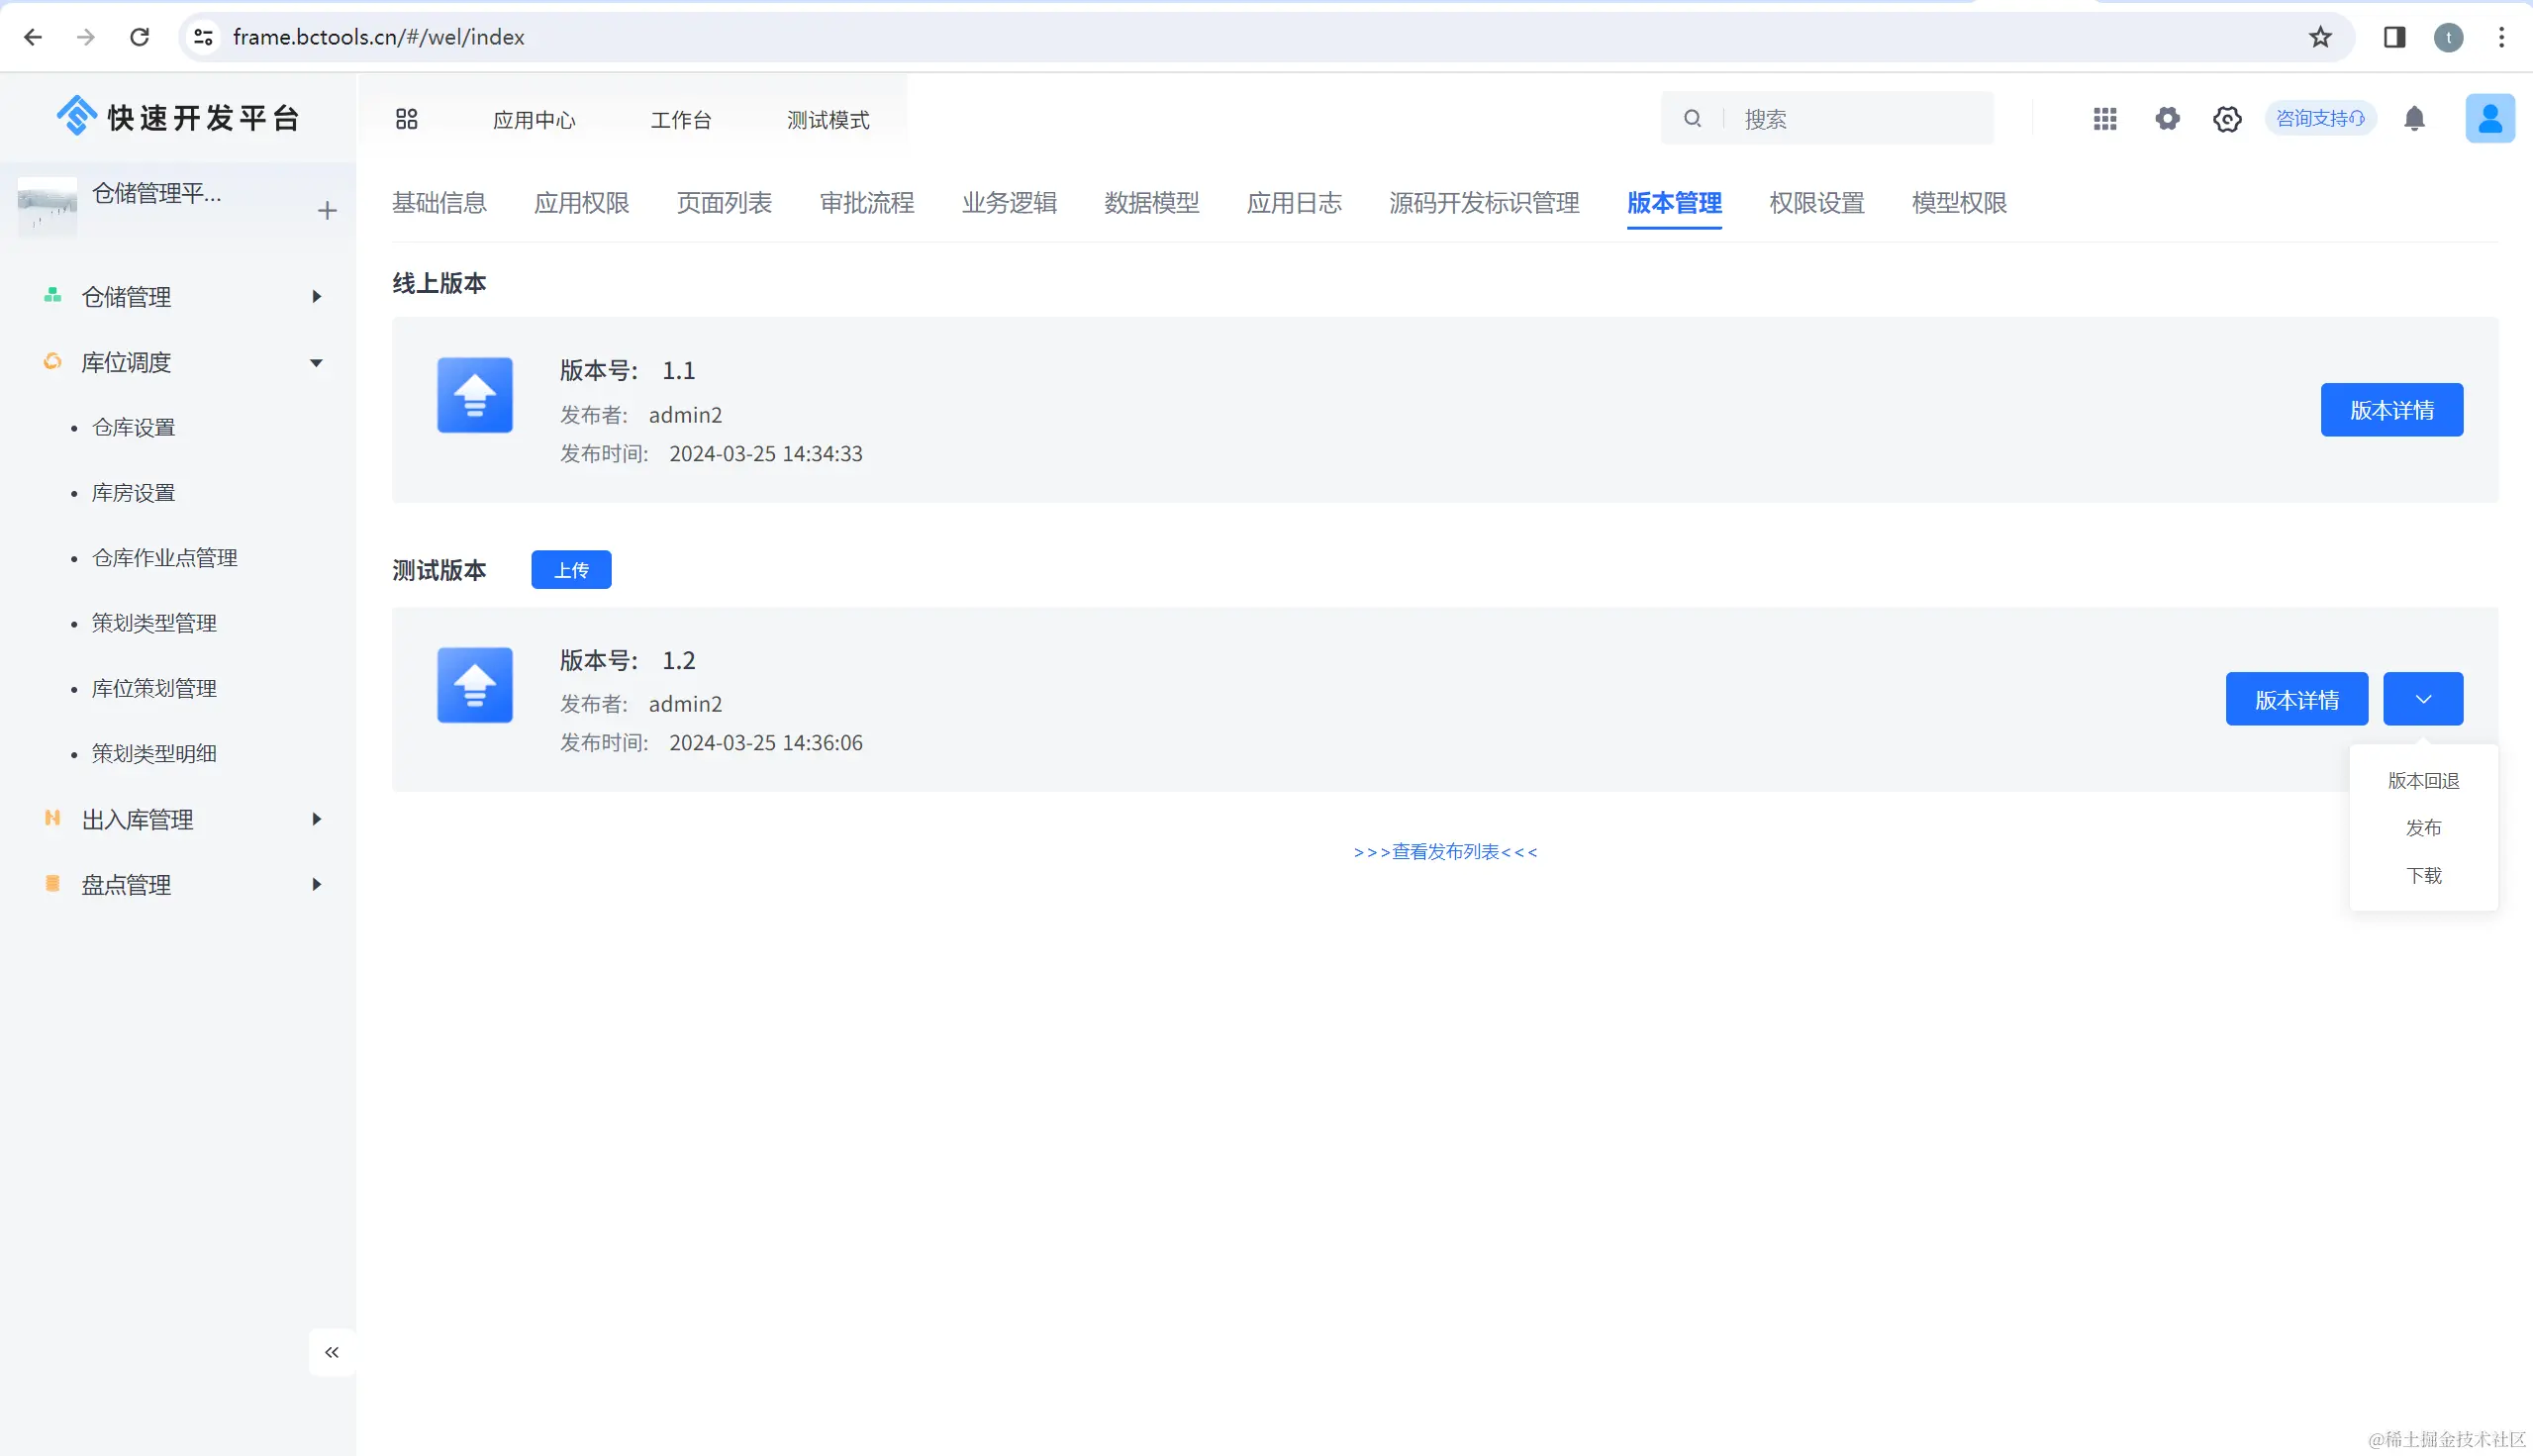
Task: Click the user avatar icon
Action: (x=2489, y=119)
